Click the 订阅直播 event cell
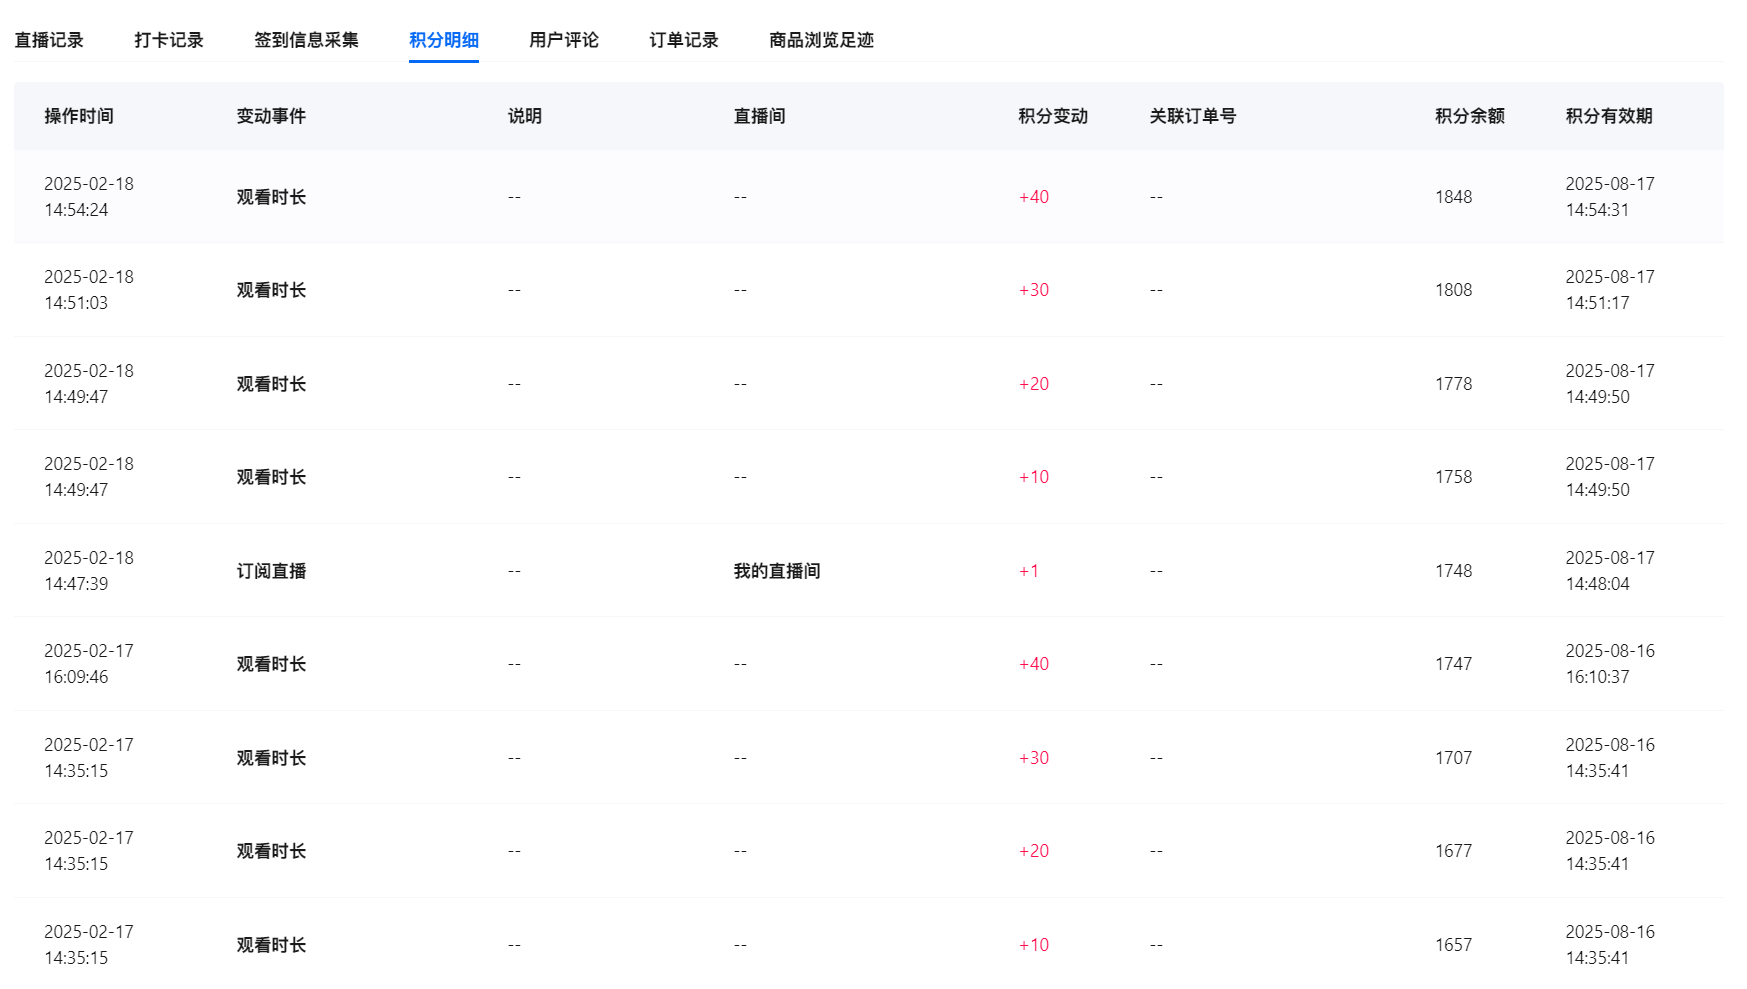The width and height of the screenshot is (1747, 989). click(271, 571)
